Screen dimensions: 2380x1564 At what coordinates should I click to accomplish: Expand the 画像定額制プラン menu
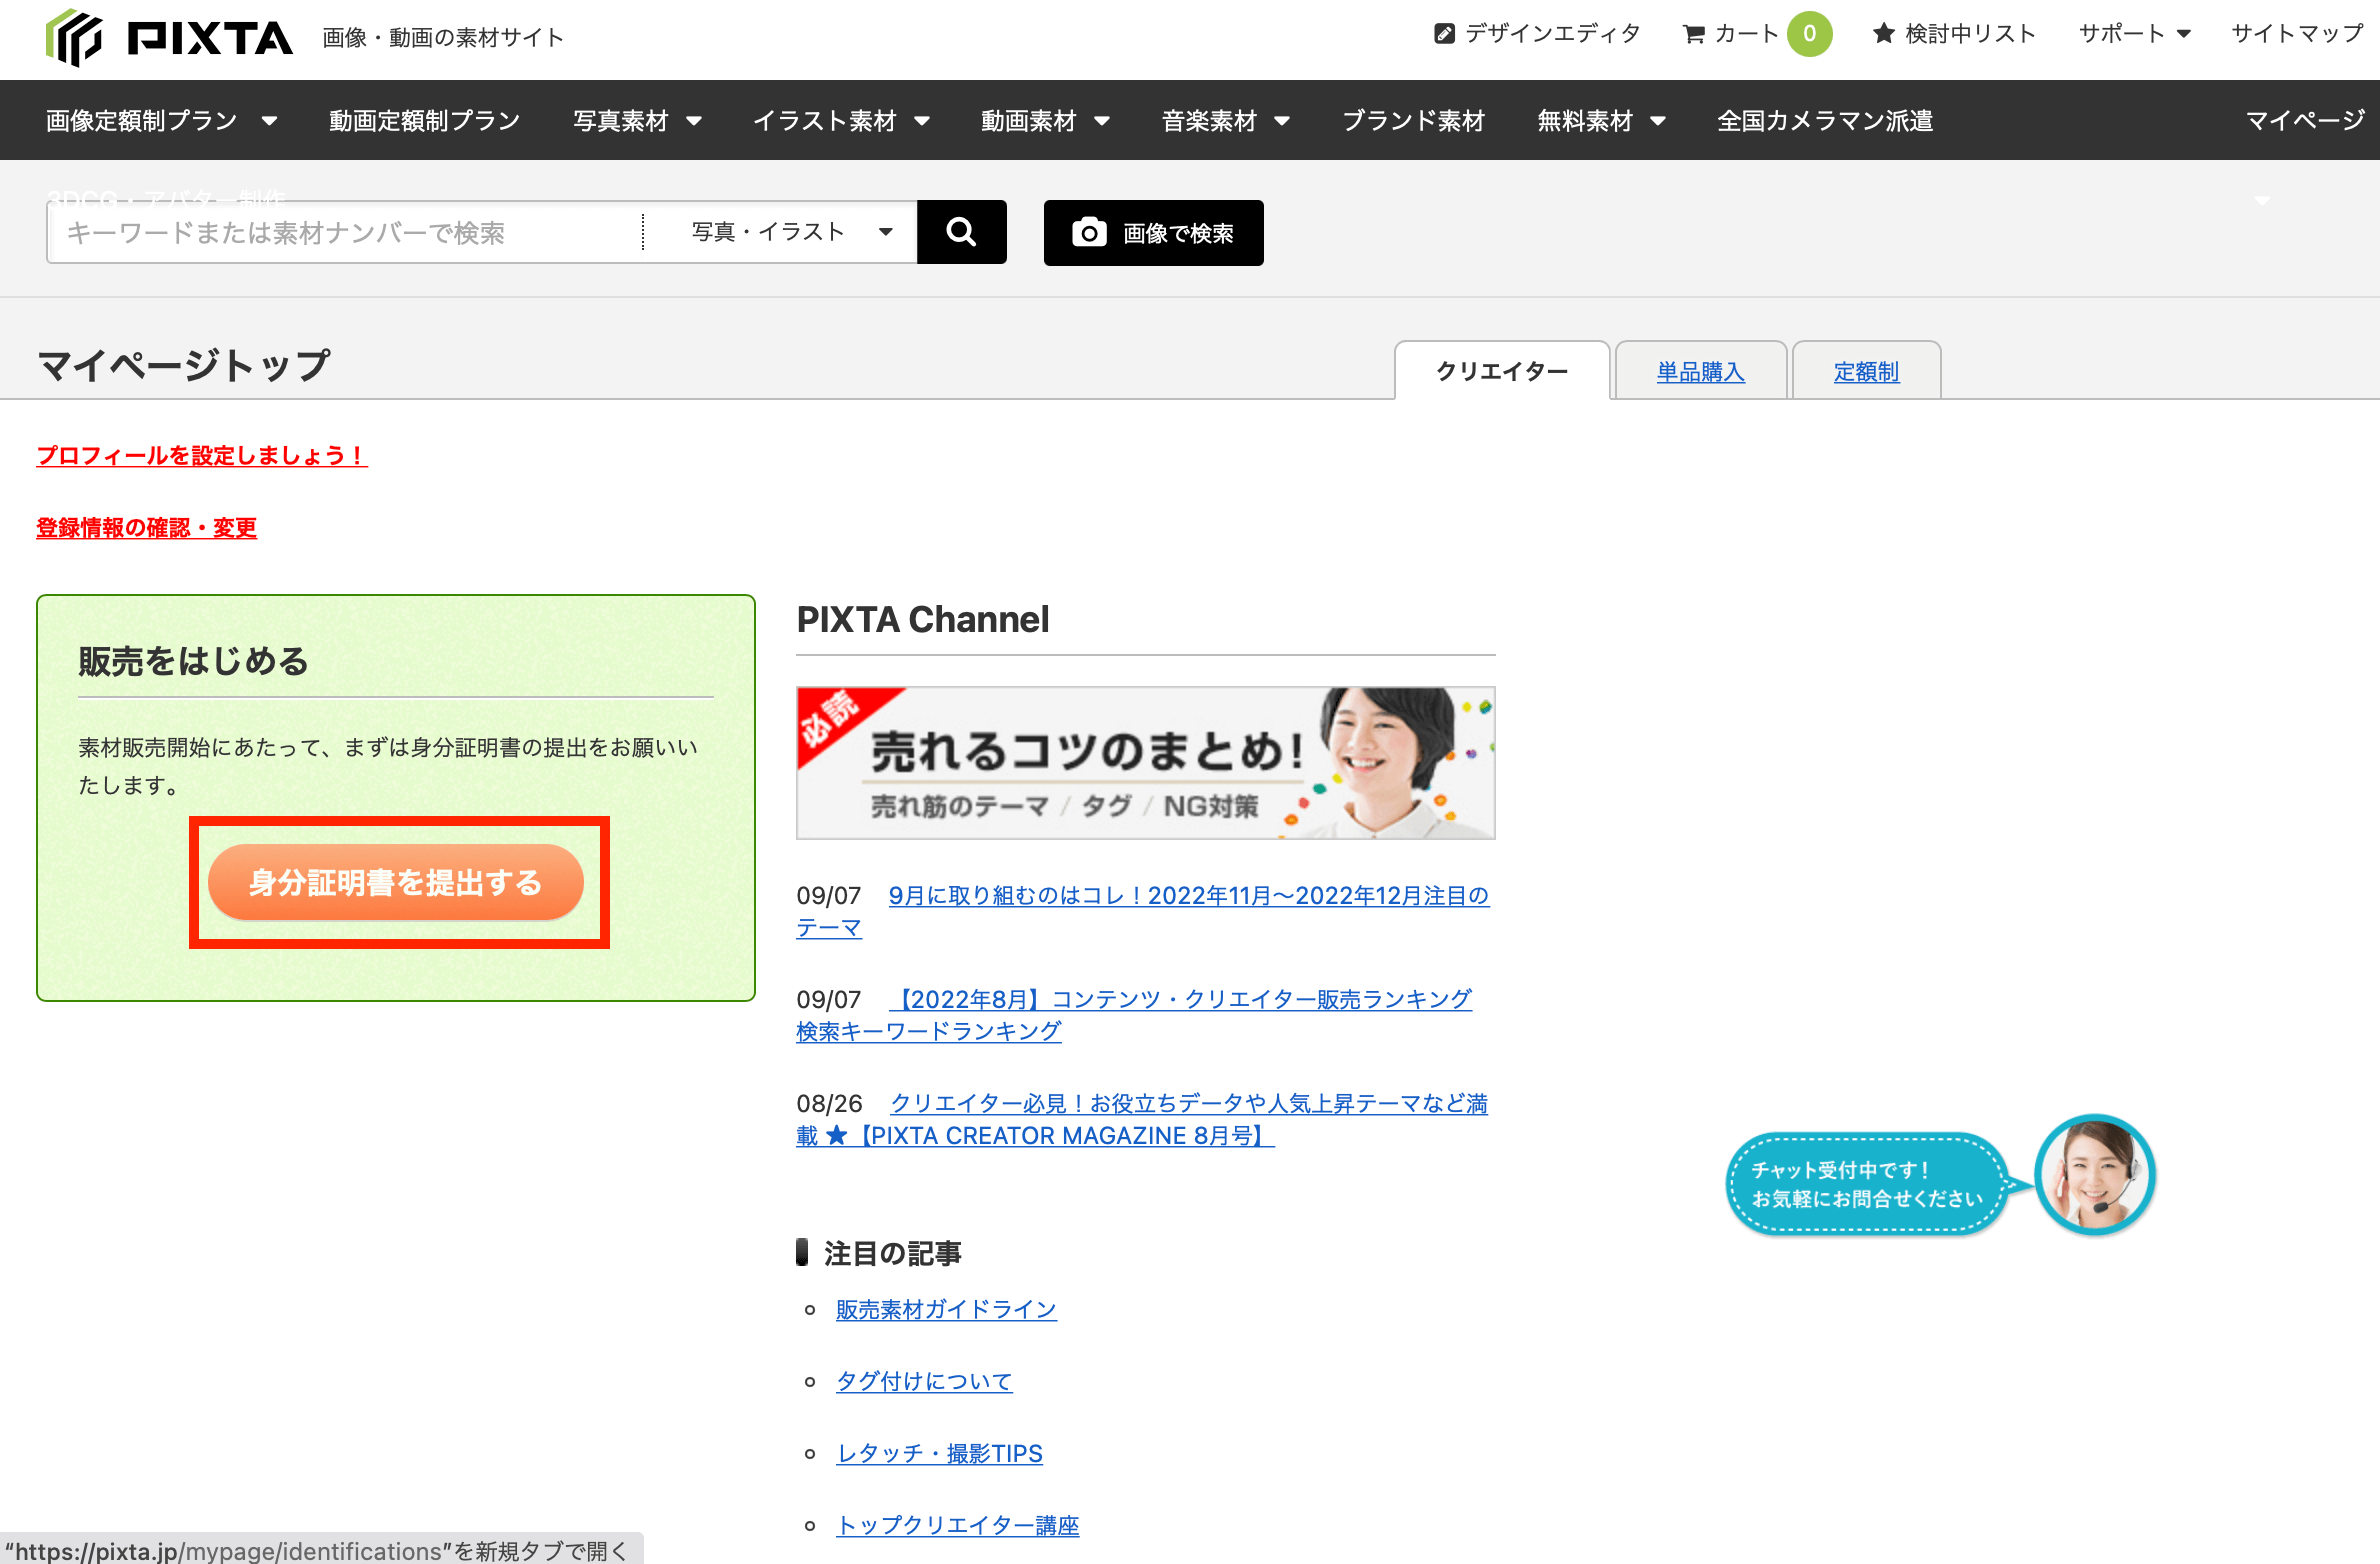click(161, 121)
